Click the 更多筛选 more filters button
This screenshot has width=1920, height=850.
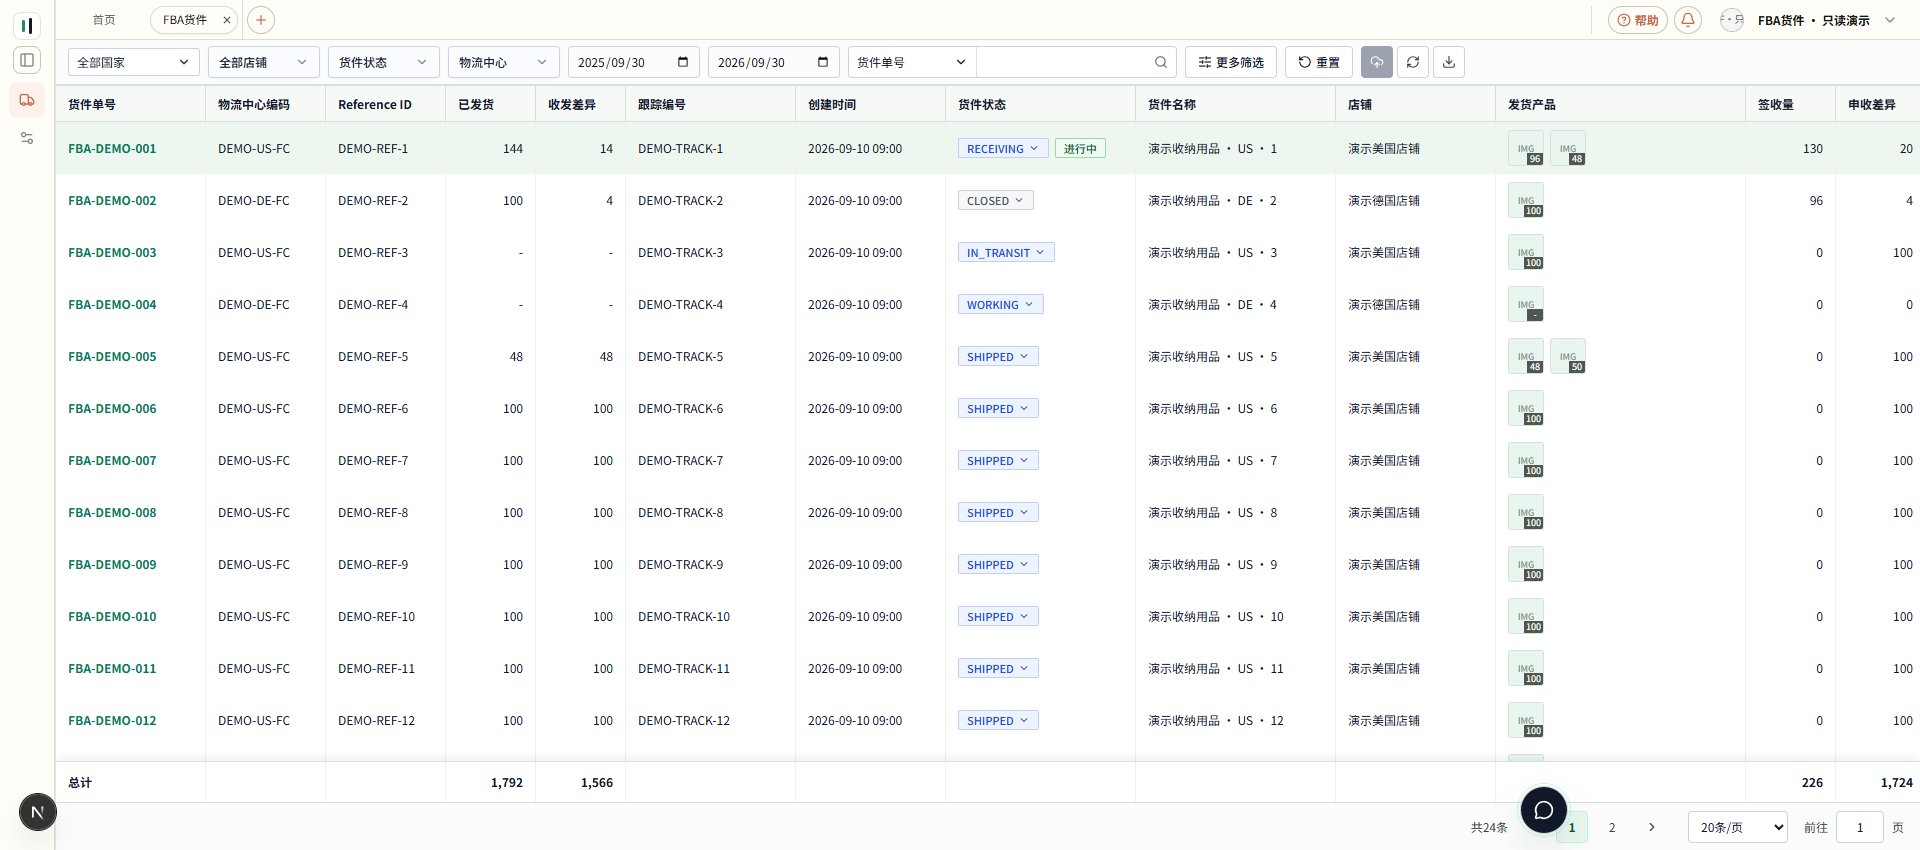[x=1231, y=62]
